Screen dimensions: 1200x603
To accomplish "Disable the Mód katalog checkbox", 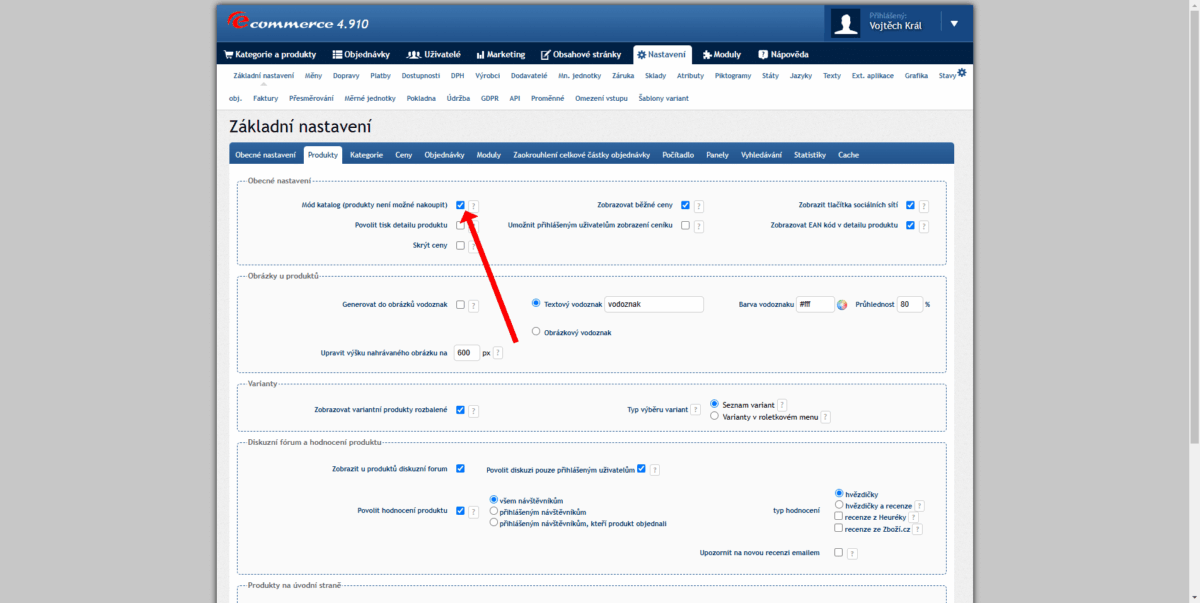I will pyautogui.click(x=460, y=205).
